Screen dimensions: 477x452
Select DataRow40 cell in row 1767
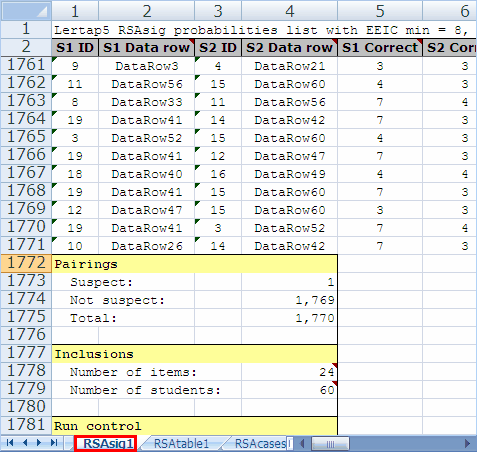147,174
